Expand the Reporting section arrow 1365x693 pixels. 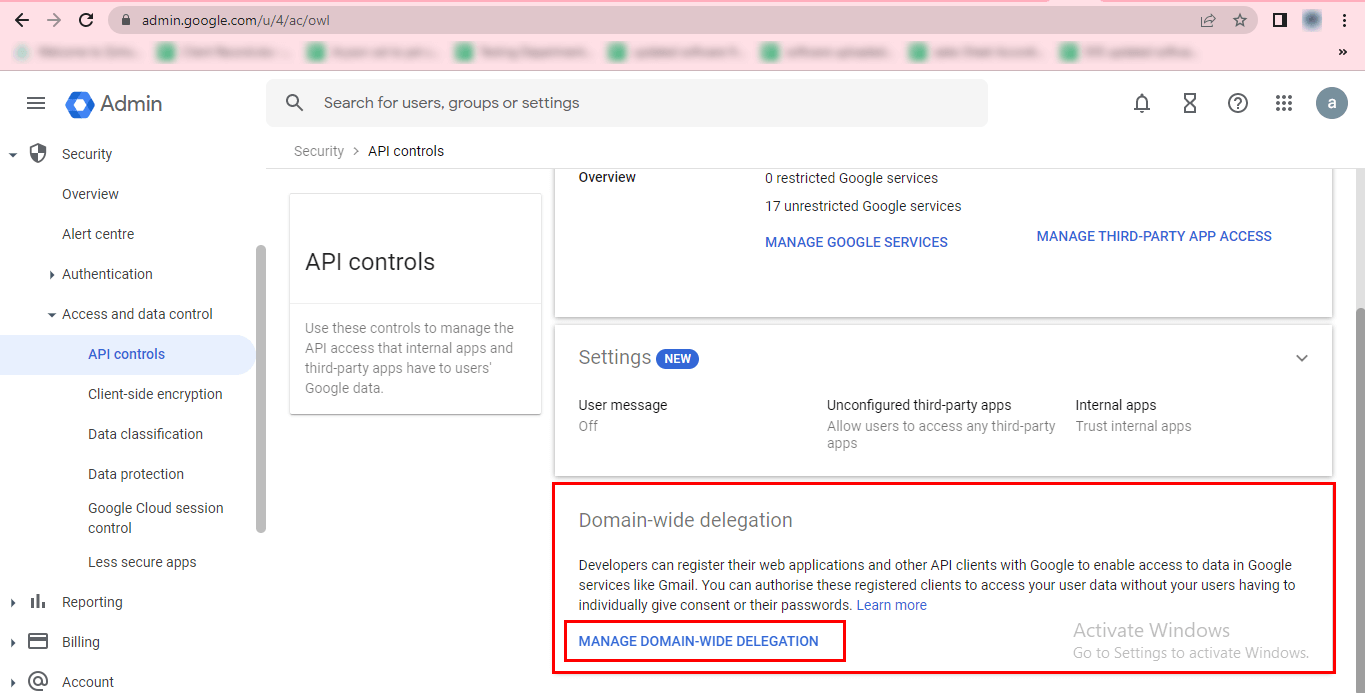tap(13, 602)
